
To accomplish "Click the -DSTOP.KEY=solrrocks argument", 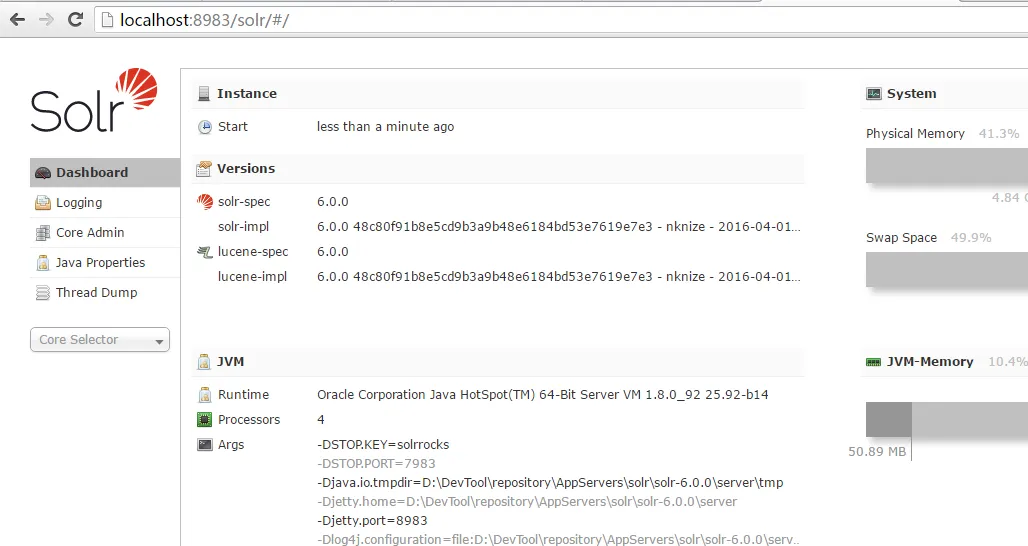I will 383,444.
